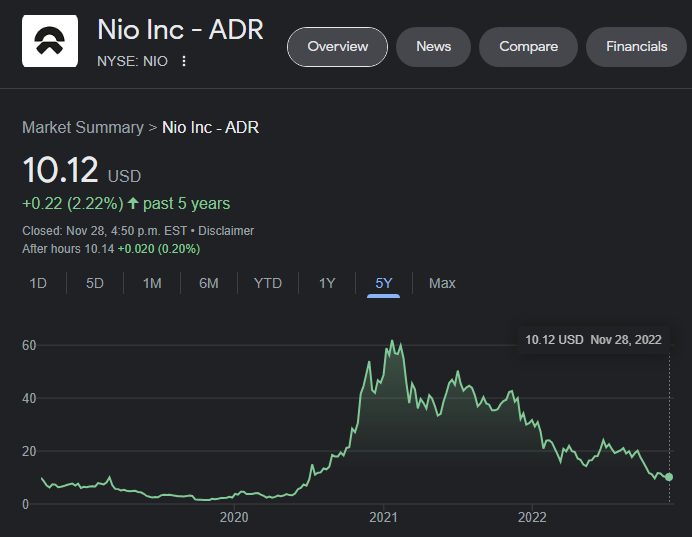
Task: Click the green up arrow trend indicator
Action: (x=133, y=203)
